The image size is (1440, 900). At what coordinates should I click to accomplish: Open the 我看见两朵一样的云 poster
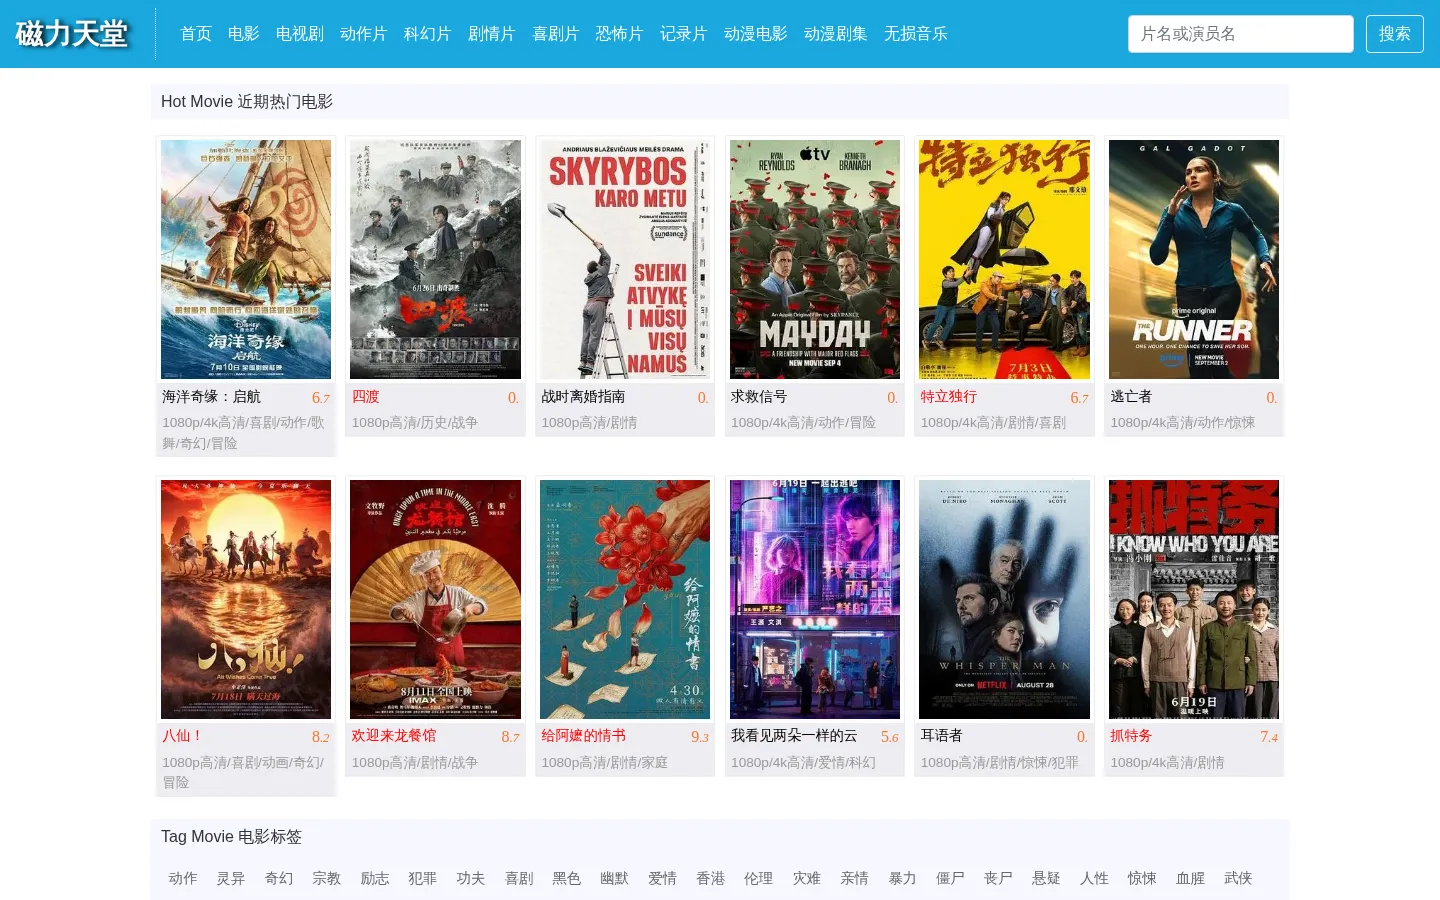(x=815, y=599)
